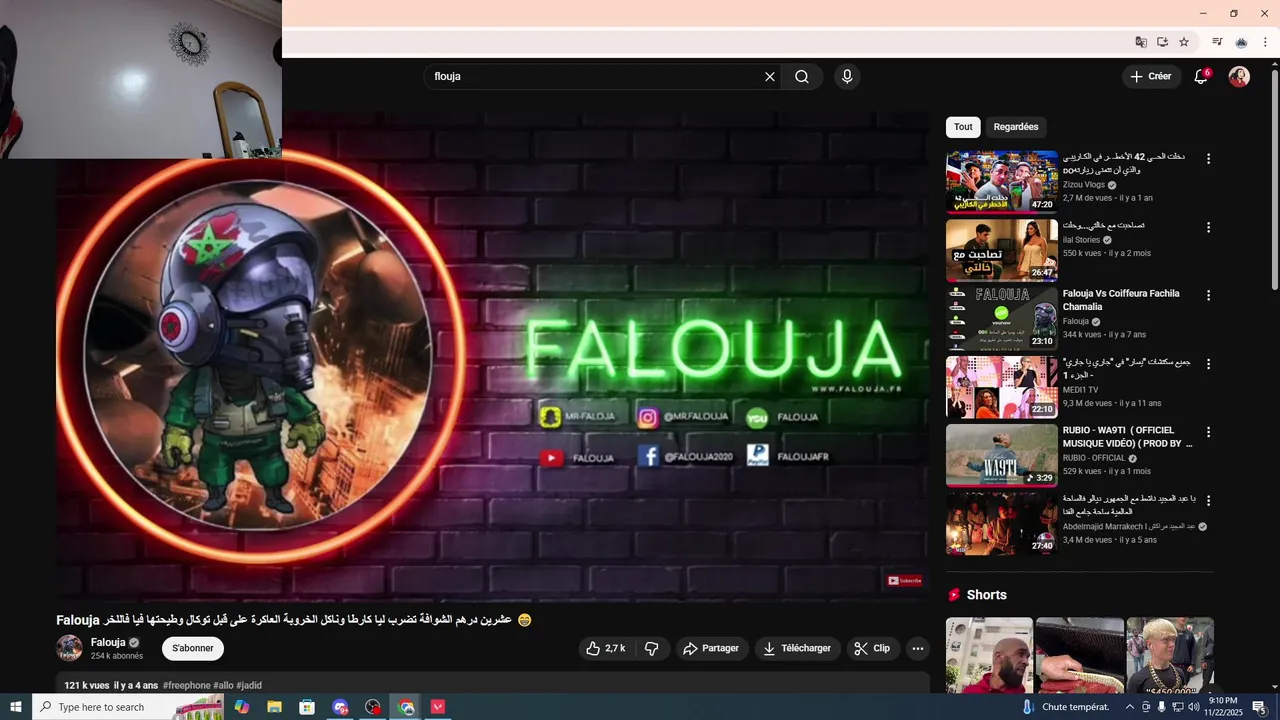Select the Regardées filter chip
Image resolution: width=1280 pixels, height=720 pixels.
pos(1016,127)
